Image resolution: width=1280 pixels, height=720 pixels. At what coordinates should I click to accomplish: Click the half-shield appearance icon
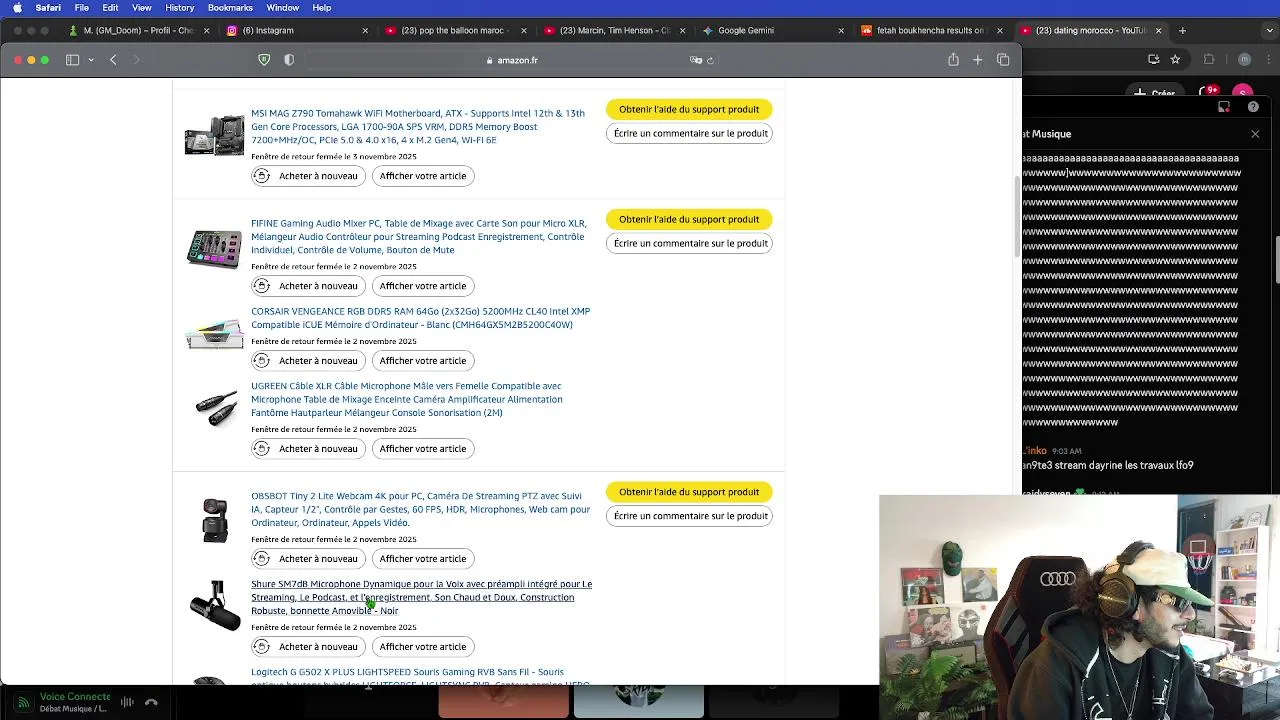[x=289, y=60]
